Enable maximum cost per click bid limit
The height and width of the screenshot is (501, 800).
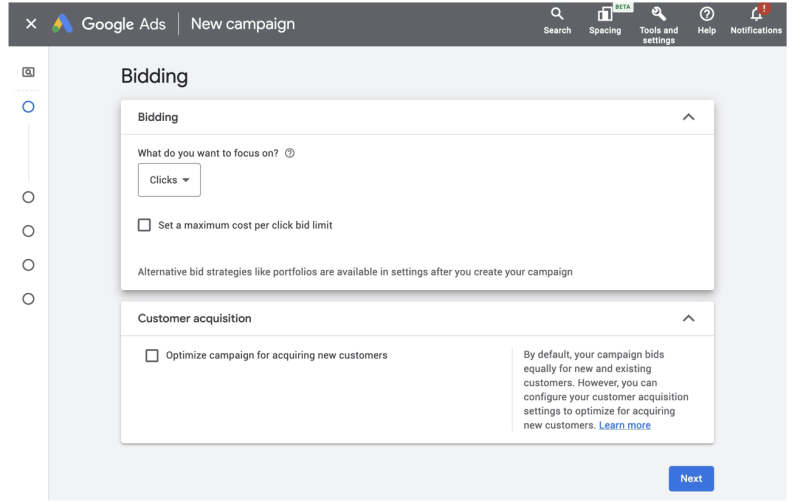click(x=144, y=225)
